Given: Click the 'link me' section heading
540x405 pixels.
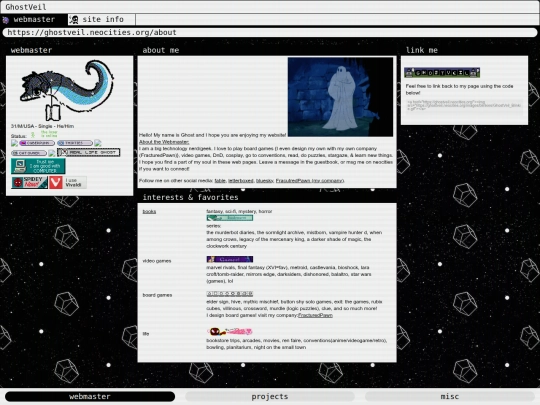Looking at the screenshot, I should 422,50.
